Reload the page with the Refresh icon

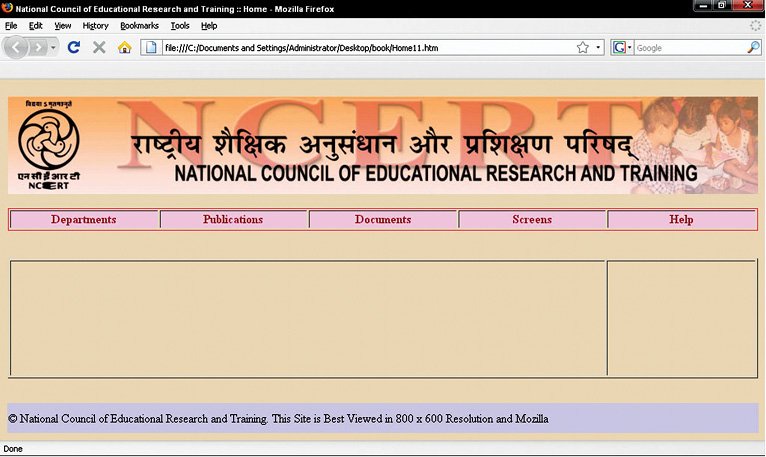click(74, 47)
